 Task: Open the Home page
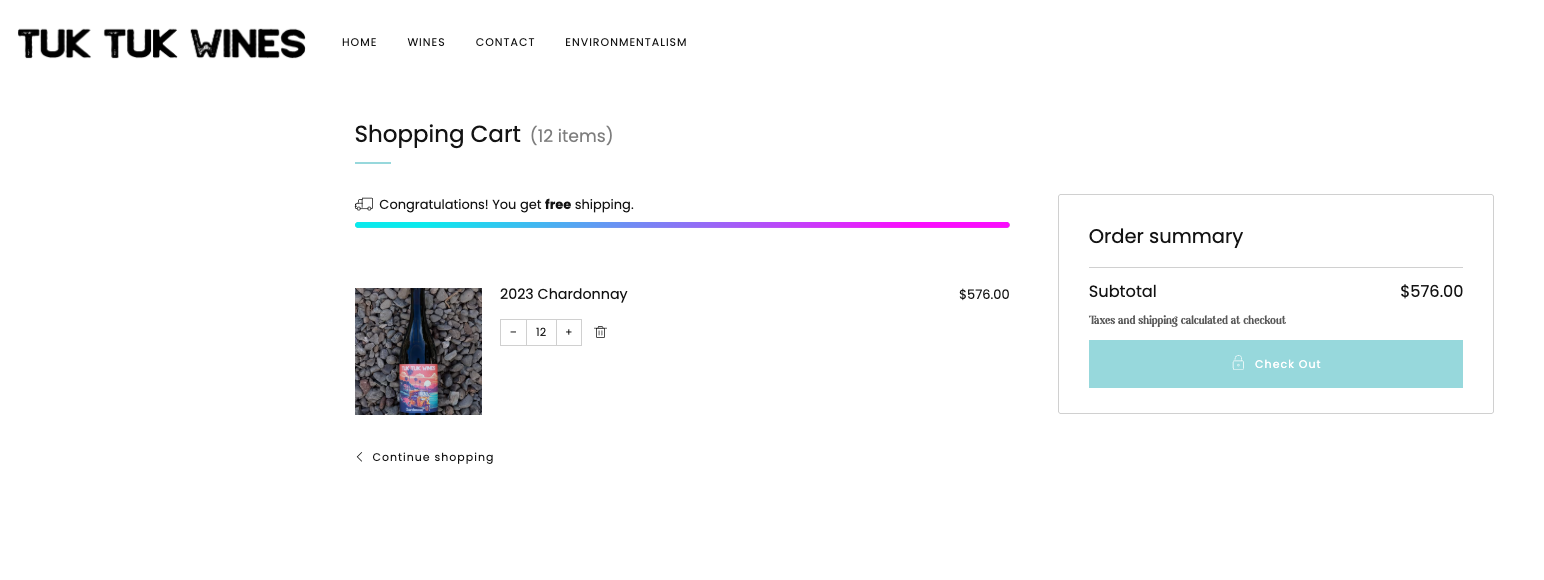[x=359, y=42]
